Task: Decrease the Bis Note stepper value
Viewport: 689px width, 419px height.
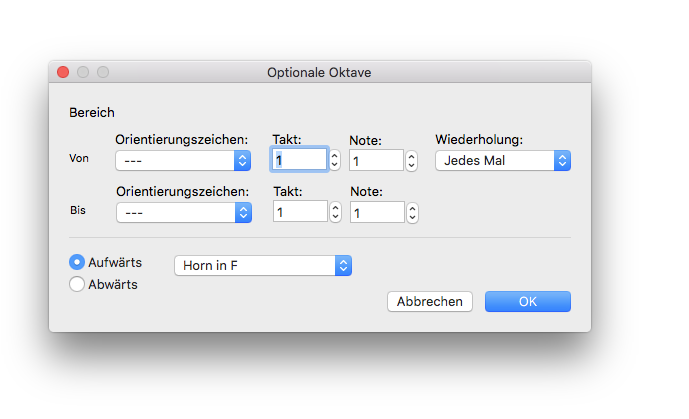Action: click(x=412, y=218)
